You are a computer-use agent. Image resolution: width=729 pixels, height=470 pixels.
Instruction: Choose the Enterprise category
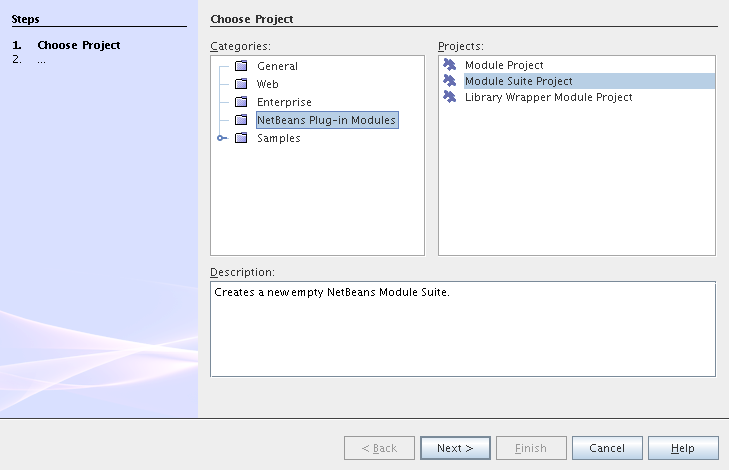[284, 102]
